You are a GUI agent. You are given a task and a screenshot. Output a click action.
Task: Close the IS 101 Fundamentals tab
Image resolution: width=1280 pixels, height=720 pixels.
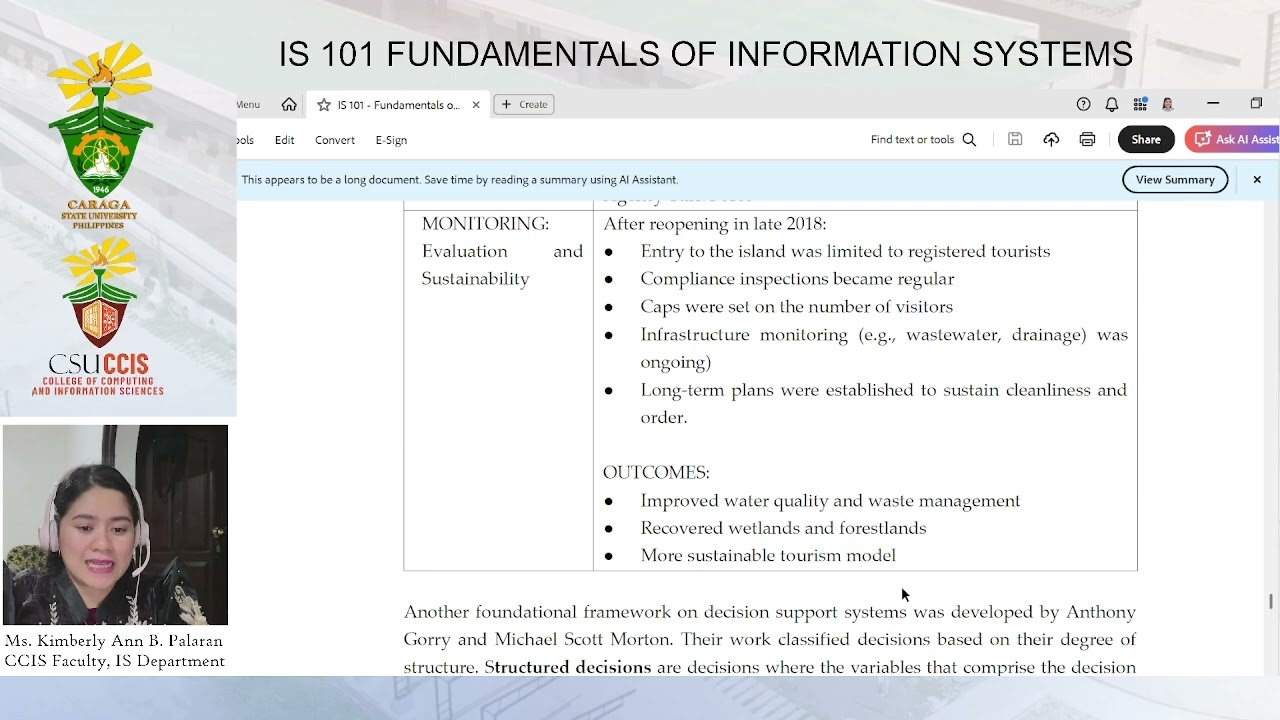click(476, 104)
